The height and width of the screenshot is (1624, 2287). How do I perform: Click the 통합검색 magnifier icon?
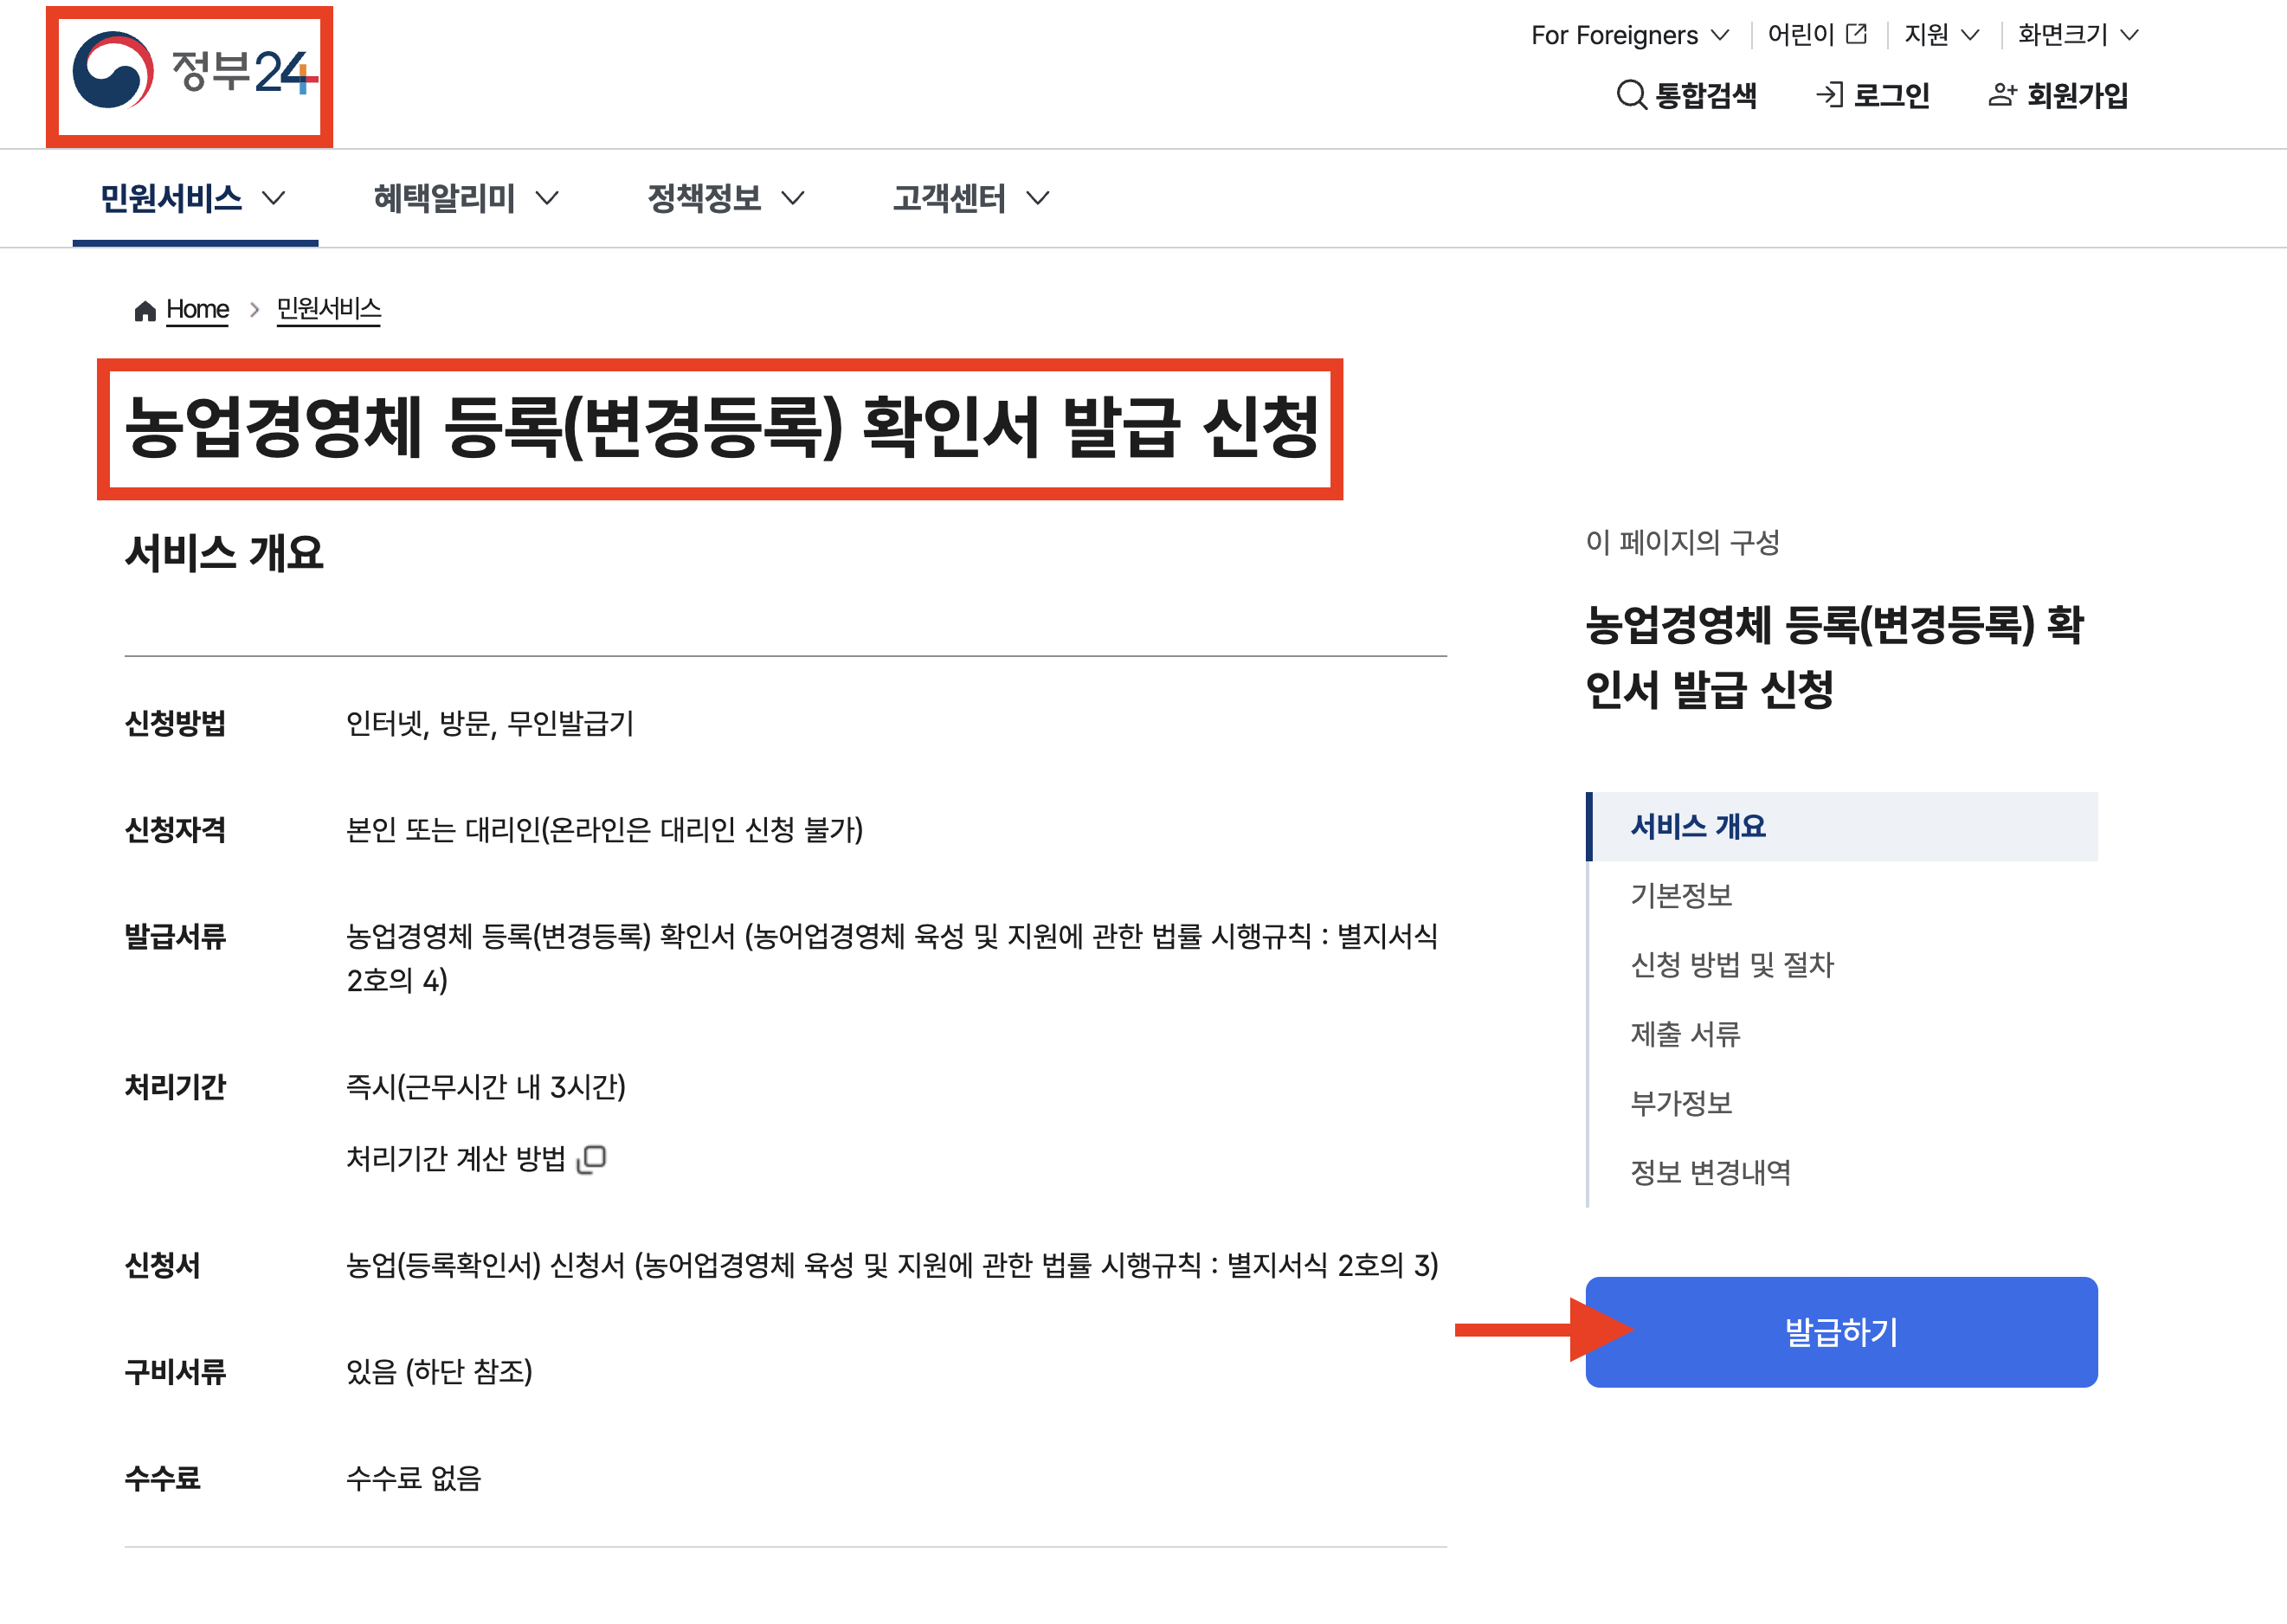pyautogui.click(x=1630, y=95)
